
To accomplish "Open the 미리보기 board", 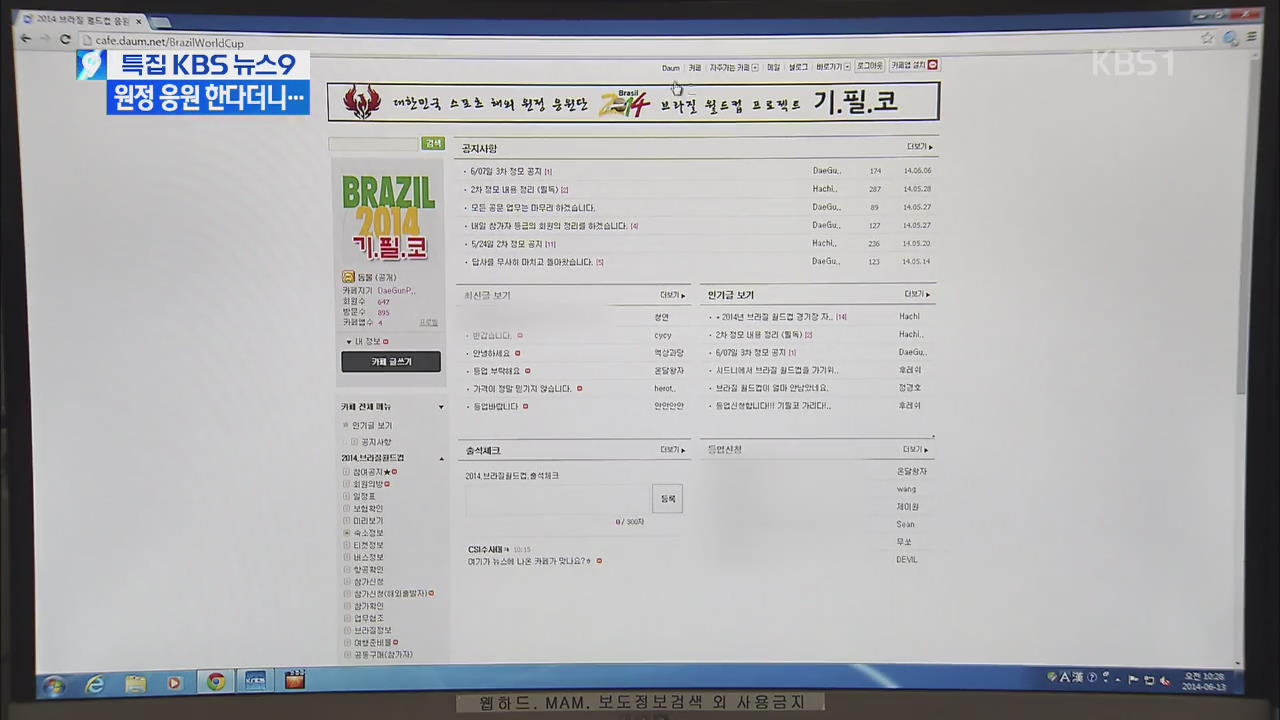I will tap(368, 521).
